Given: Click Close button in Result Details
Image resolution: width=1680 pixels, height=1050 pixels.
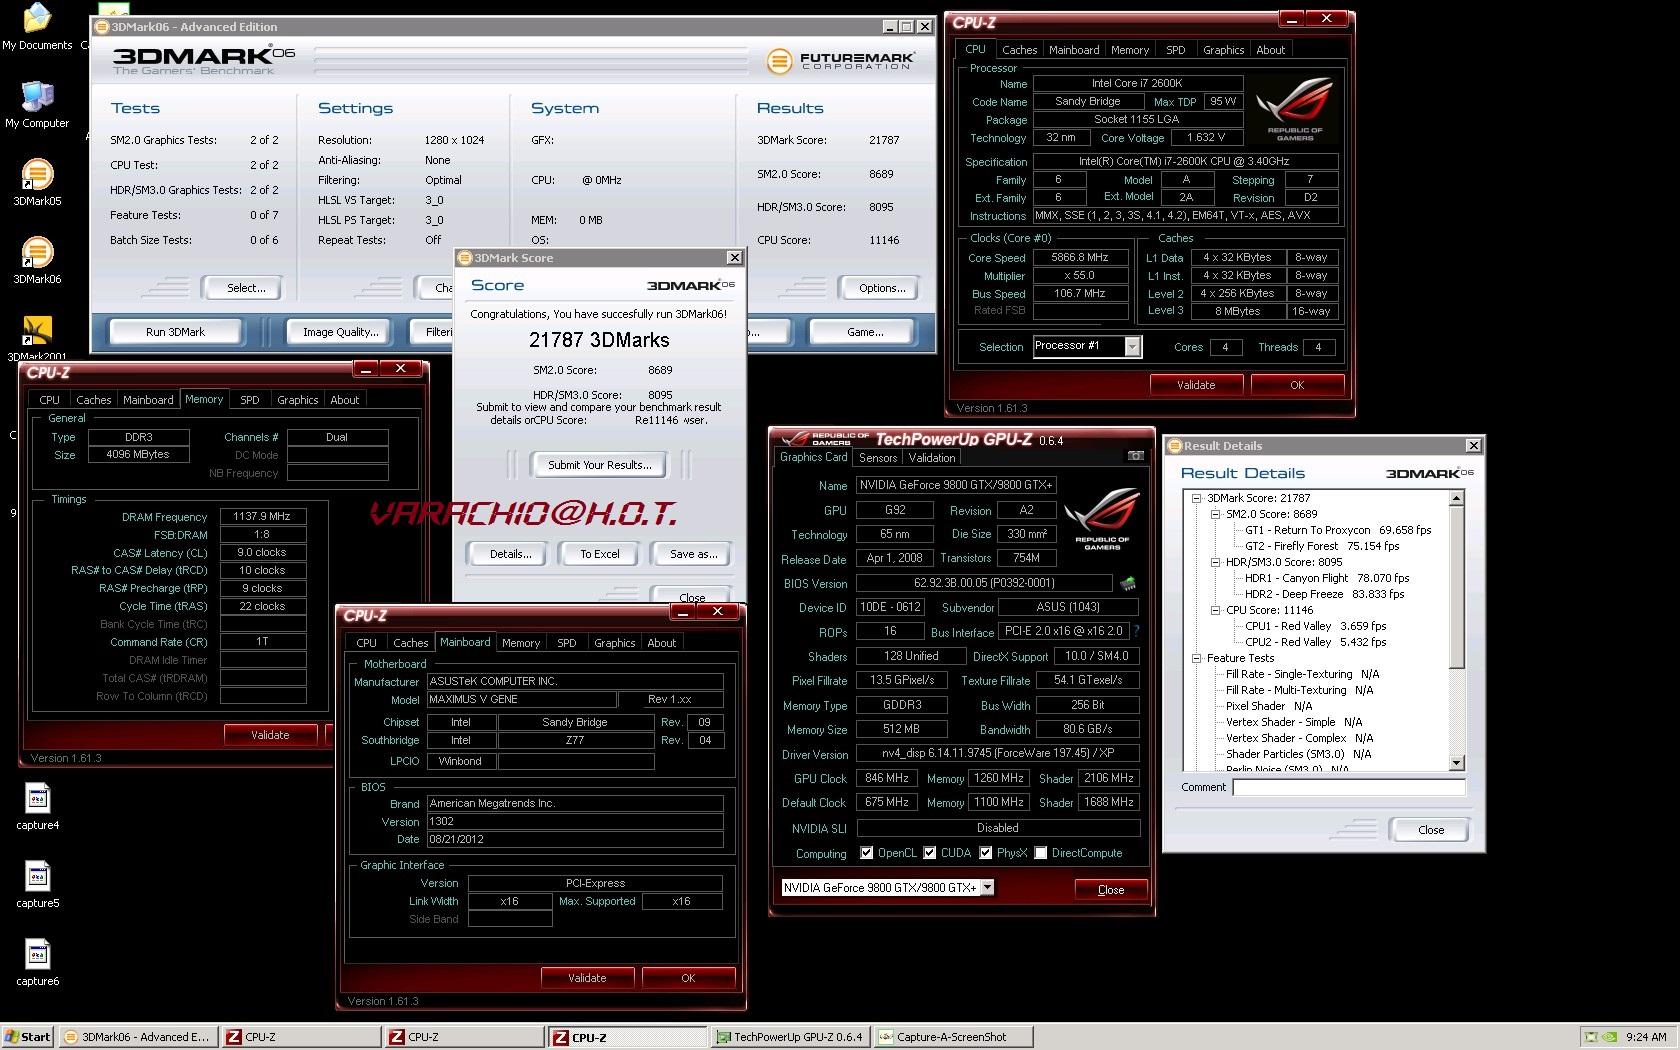Looking at the screenshot, I should pyautogui.click(x=1430, y=830).
